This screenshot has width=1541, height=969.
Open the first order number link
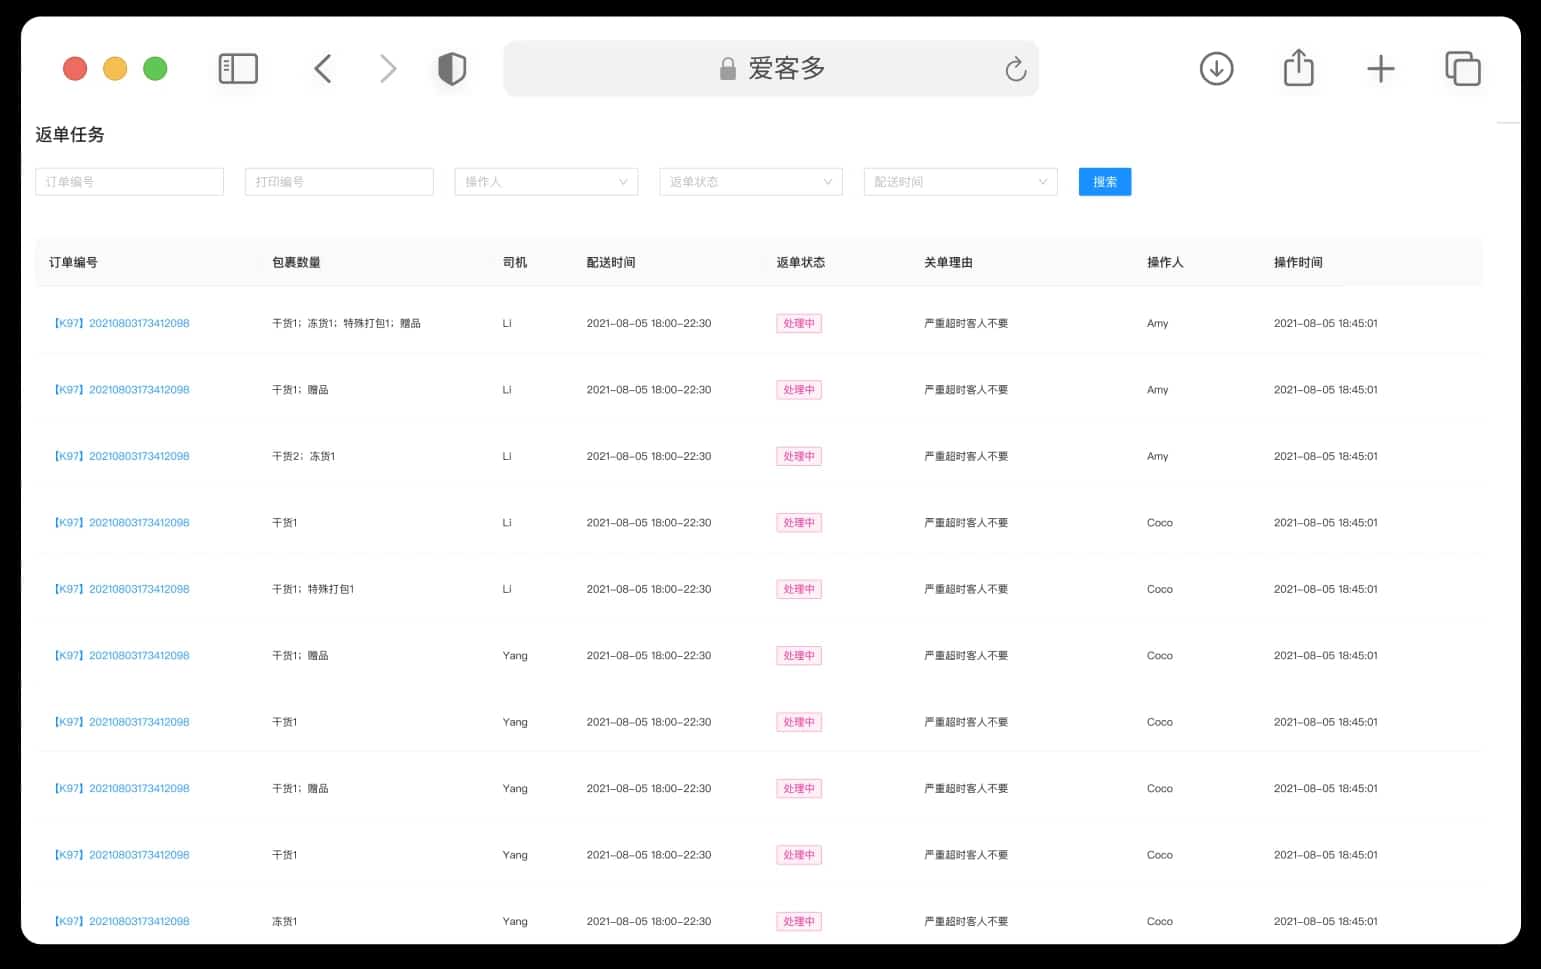coord(122,323)
